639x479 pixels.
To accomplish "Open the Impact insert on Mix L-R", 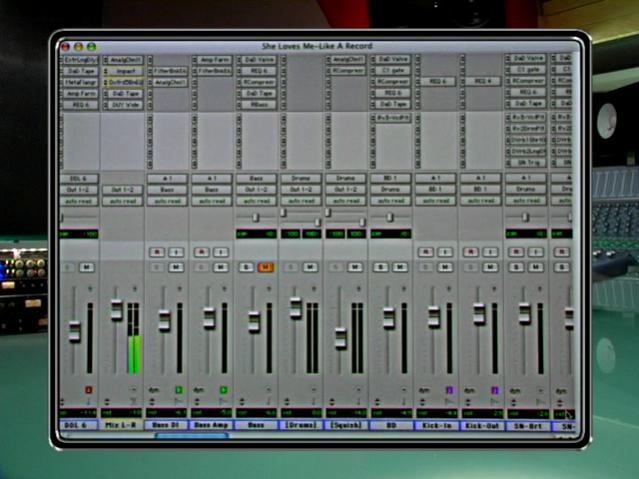I will point(122,71).
